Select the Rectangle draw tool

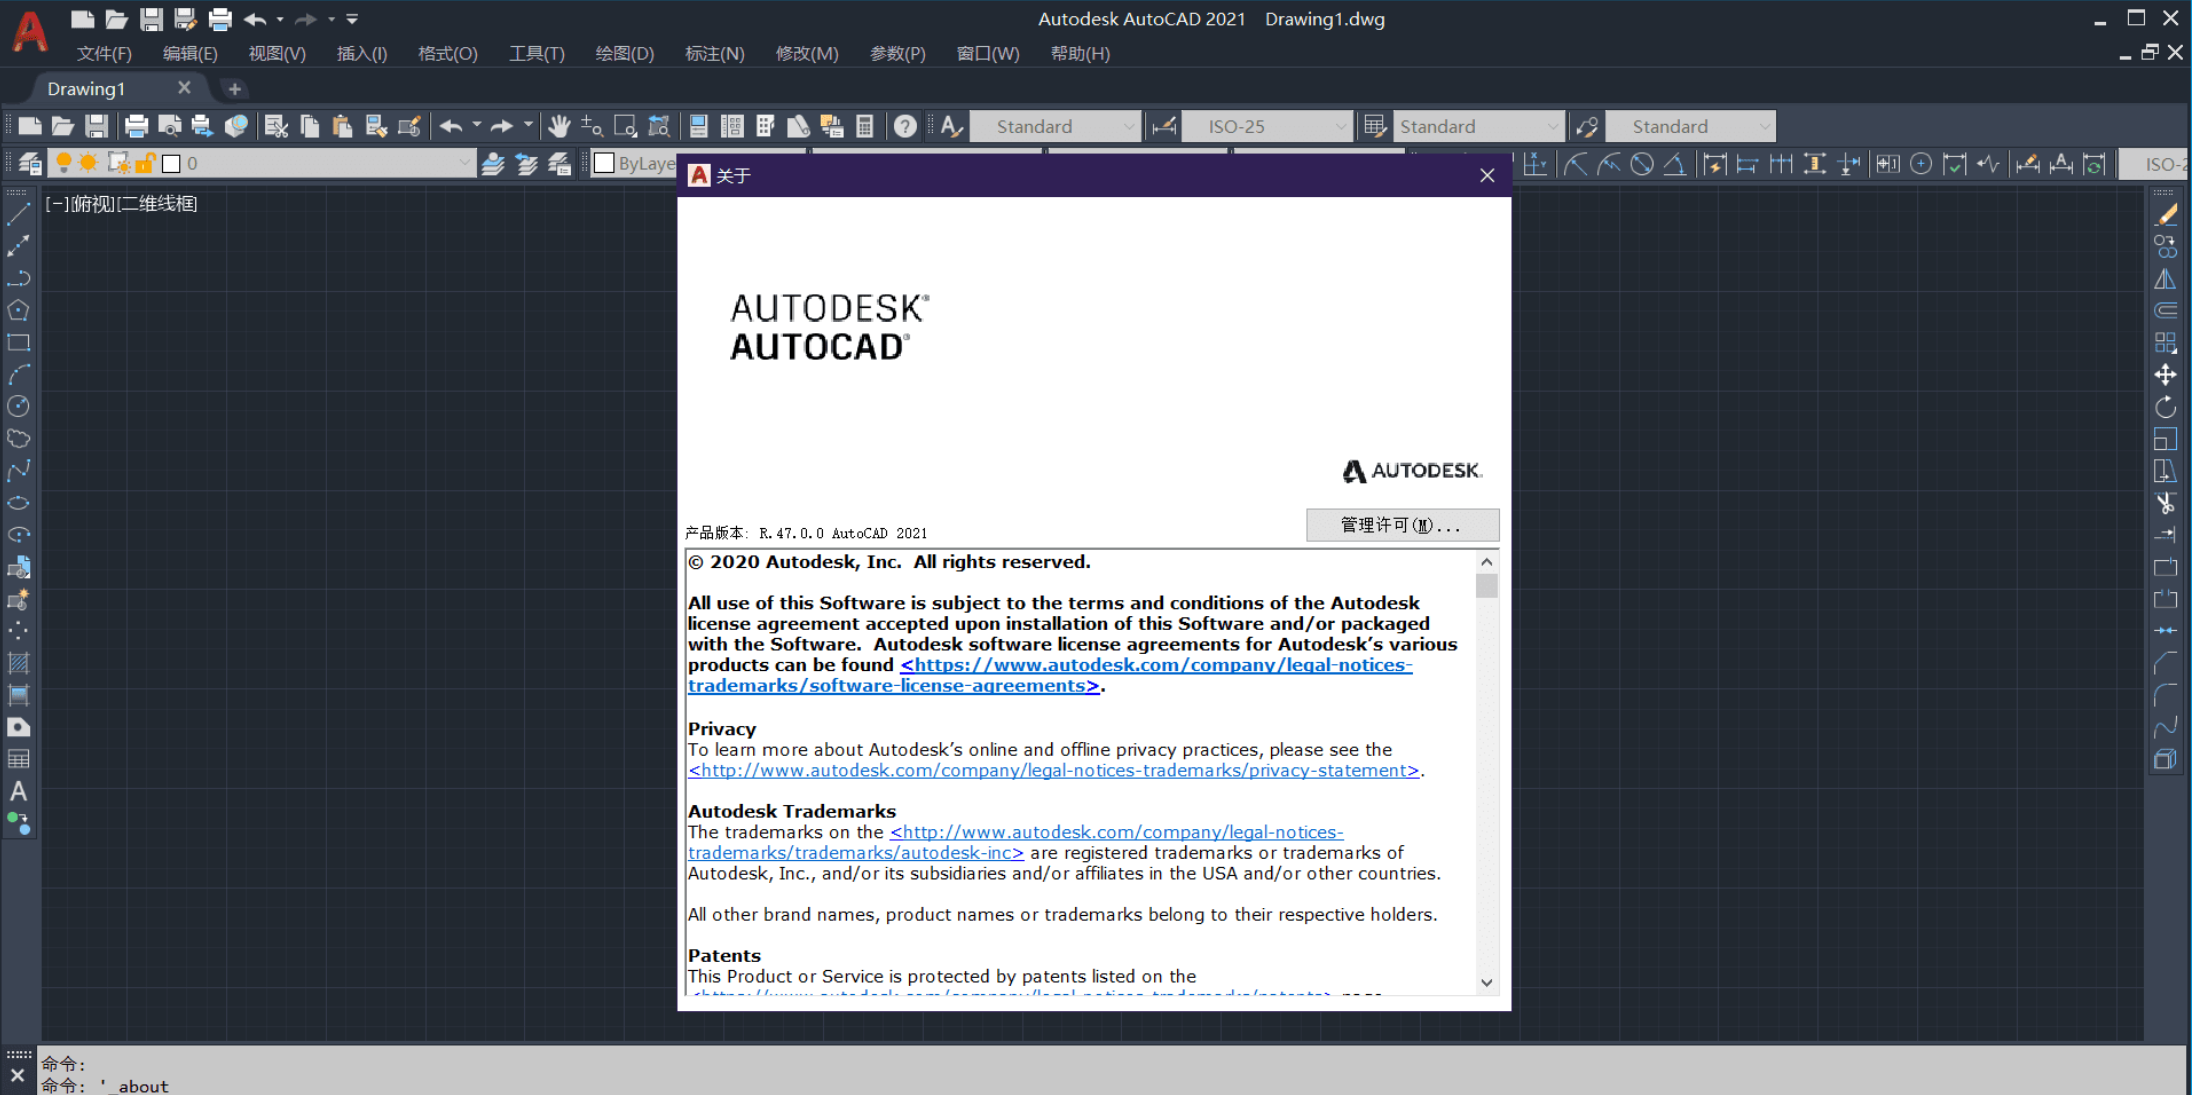point(18,342)
